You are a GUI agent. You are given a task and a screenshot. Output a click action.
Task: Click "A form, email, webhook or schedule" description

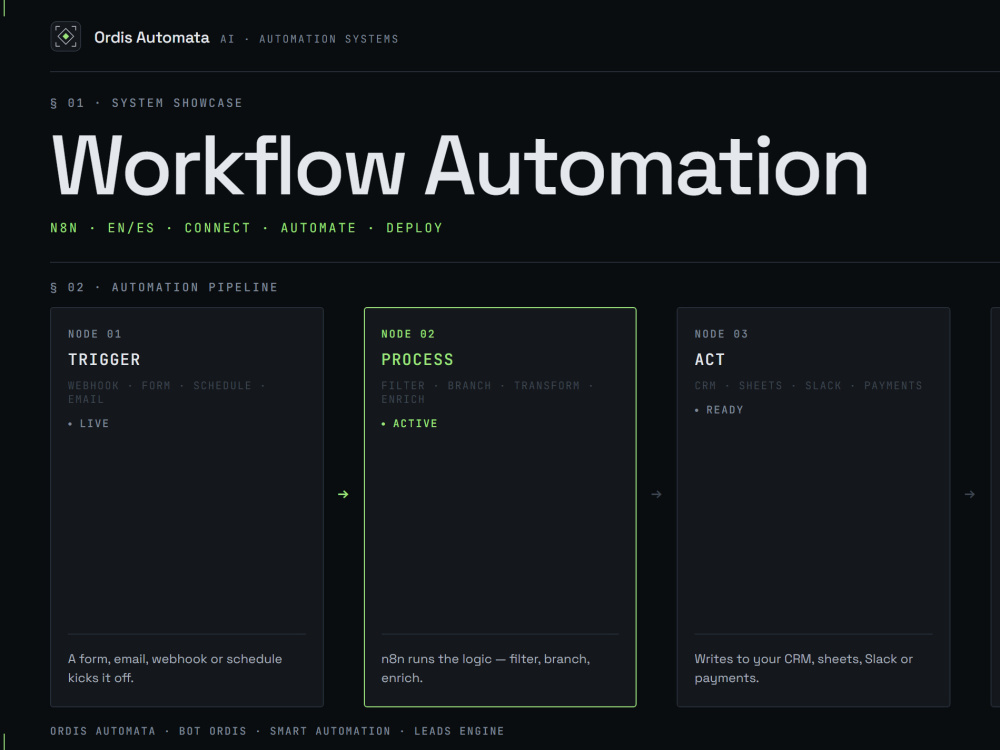175,668
